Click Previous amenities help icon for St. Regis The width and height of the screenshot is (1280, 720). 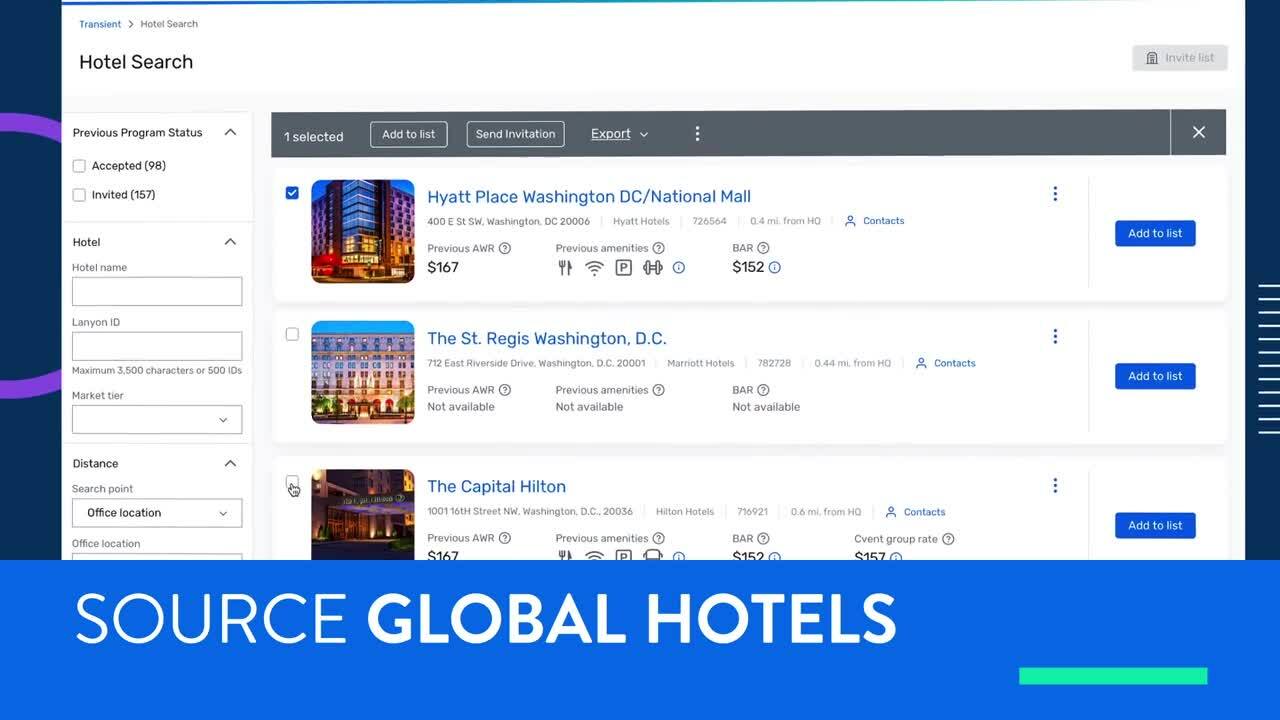(659, 390)
